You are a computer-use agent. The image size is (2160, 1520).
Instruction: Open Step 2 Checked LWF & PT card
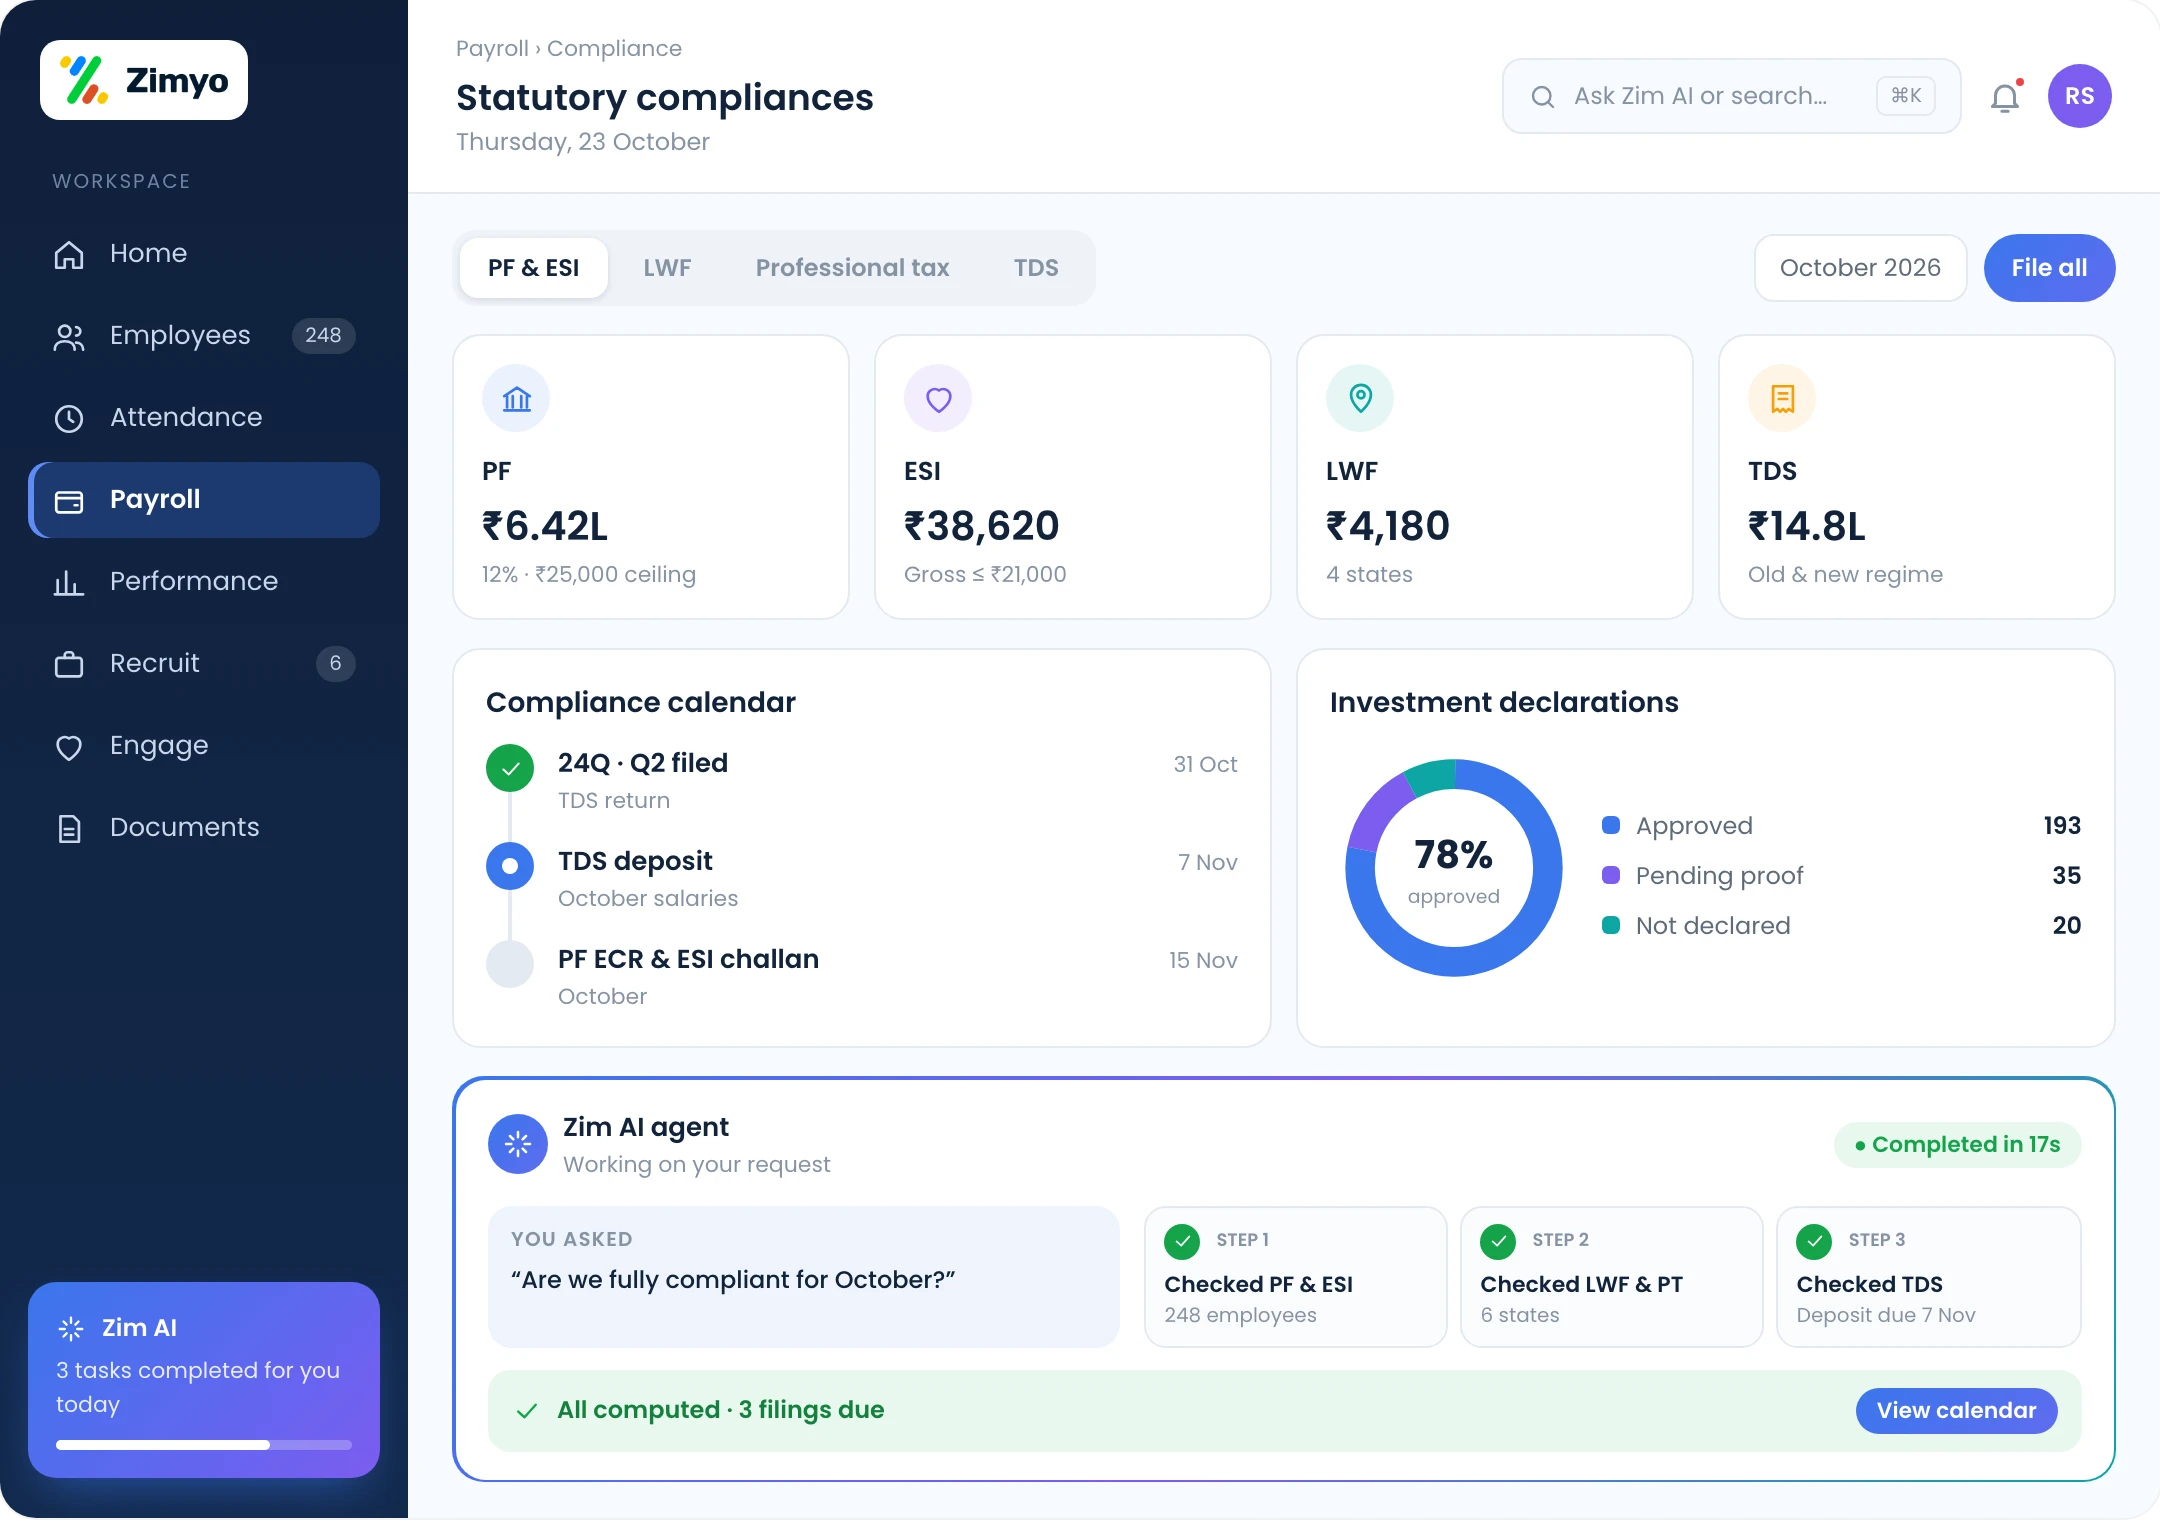1611,1277
